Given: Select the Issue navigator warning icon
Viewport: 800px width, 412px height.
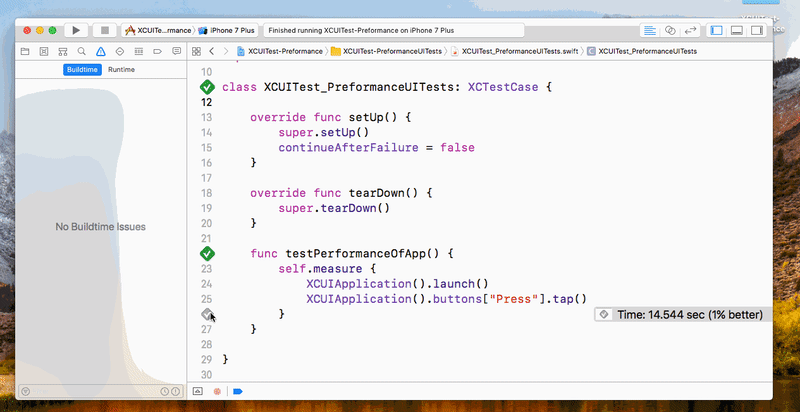Looking at the screenshot, I should [101, 51].
